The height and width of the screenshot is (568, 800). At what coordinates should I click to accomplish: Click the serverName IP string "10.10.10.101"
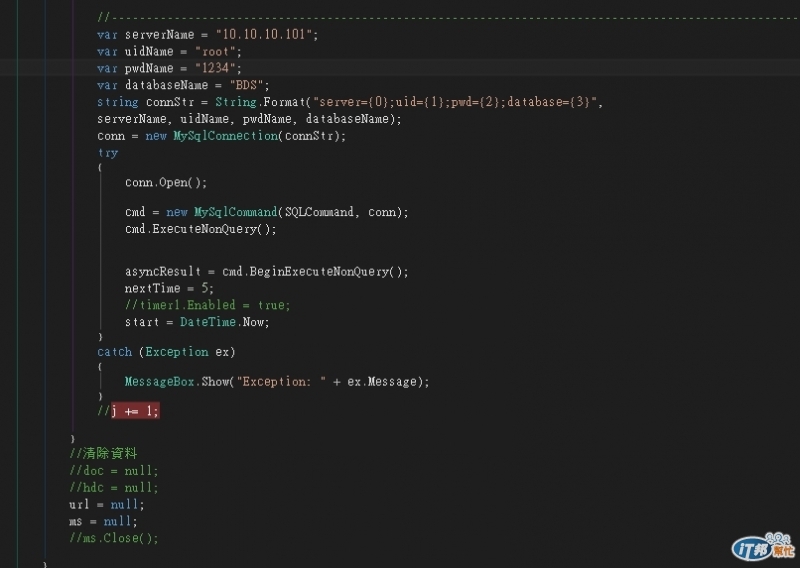264,34
